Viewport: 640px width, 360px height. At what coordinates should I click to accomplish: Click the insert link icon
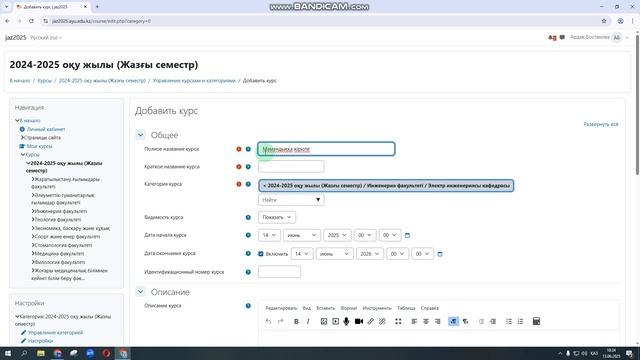371,322
